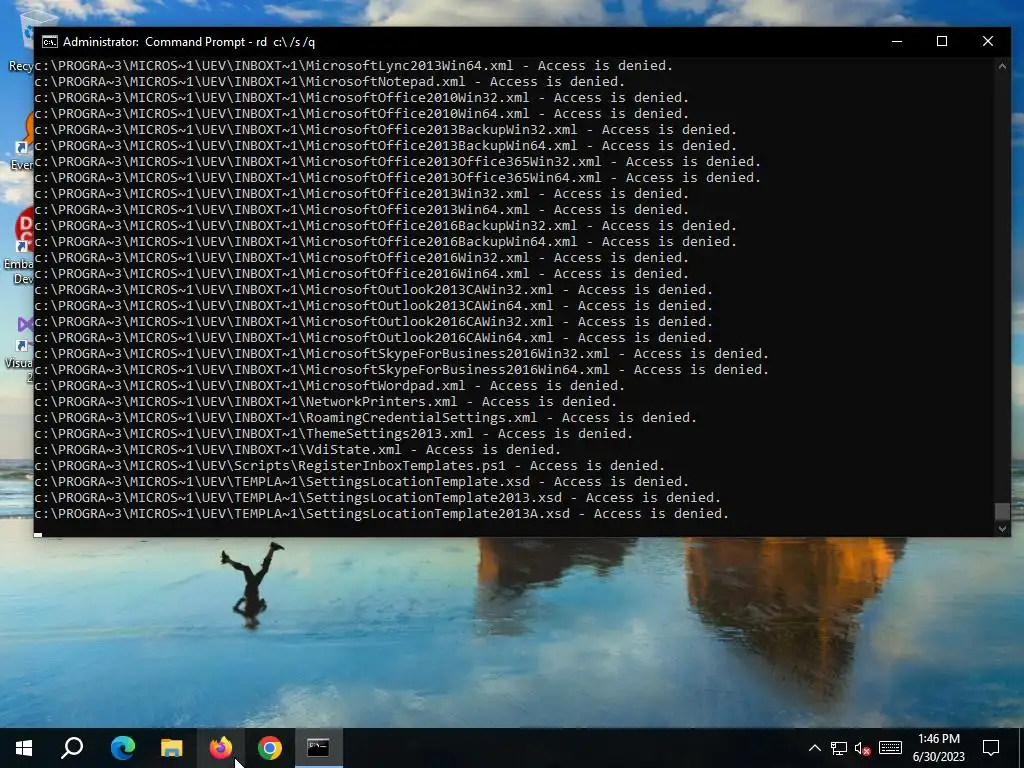Viewport: 1024px width, 768px height.
Task: Open the Windows Start menu
Action: pyautogui.click(x=24, y=748)
